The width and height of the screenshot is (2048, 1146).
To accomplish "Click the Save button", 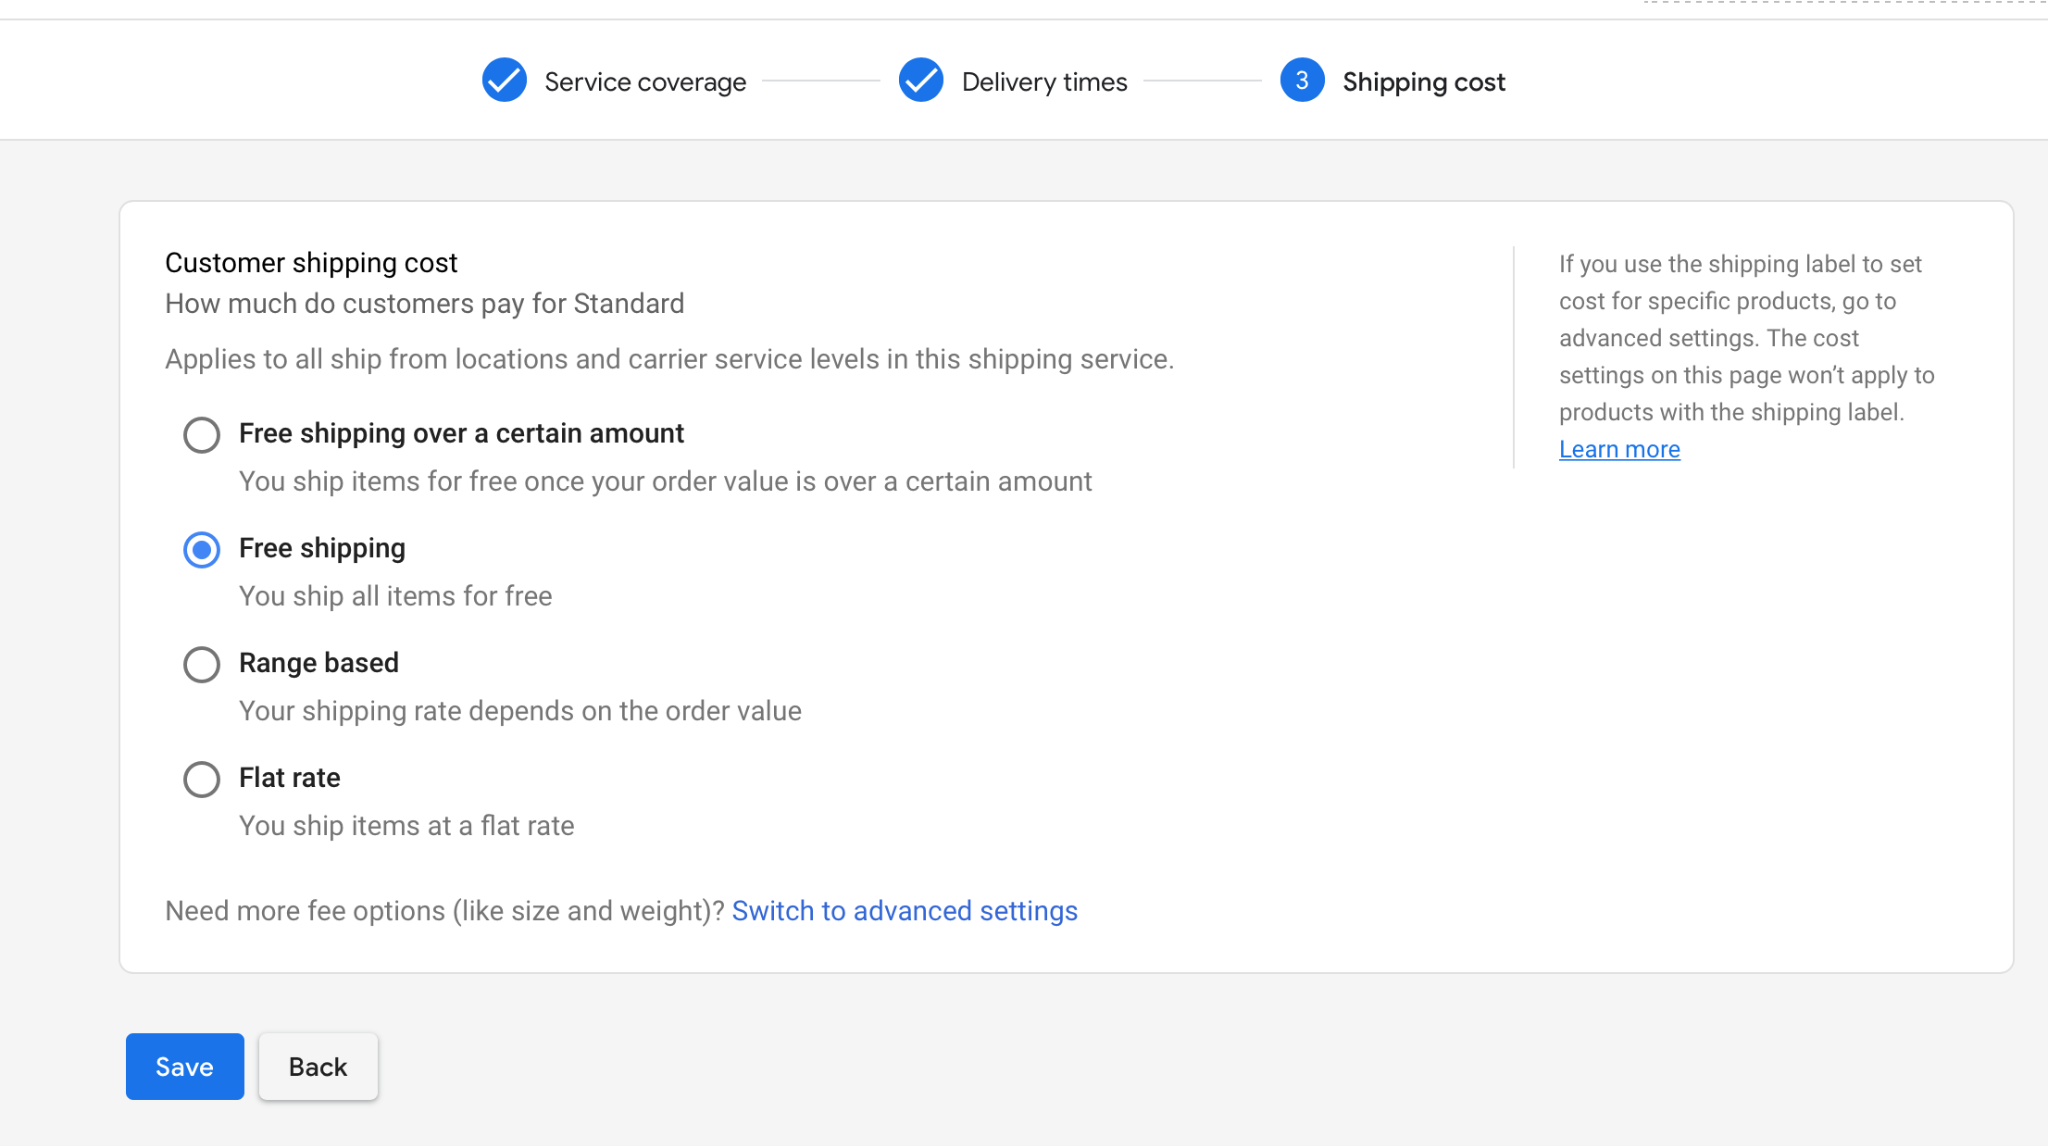I will (x=184, y=1067).
